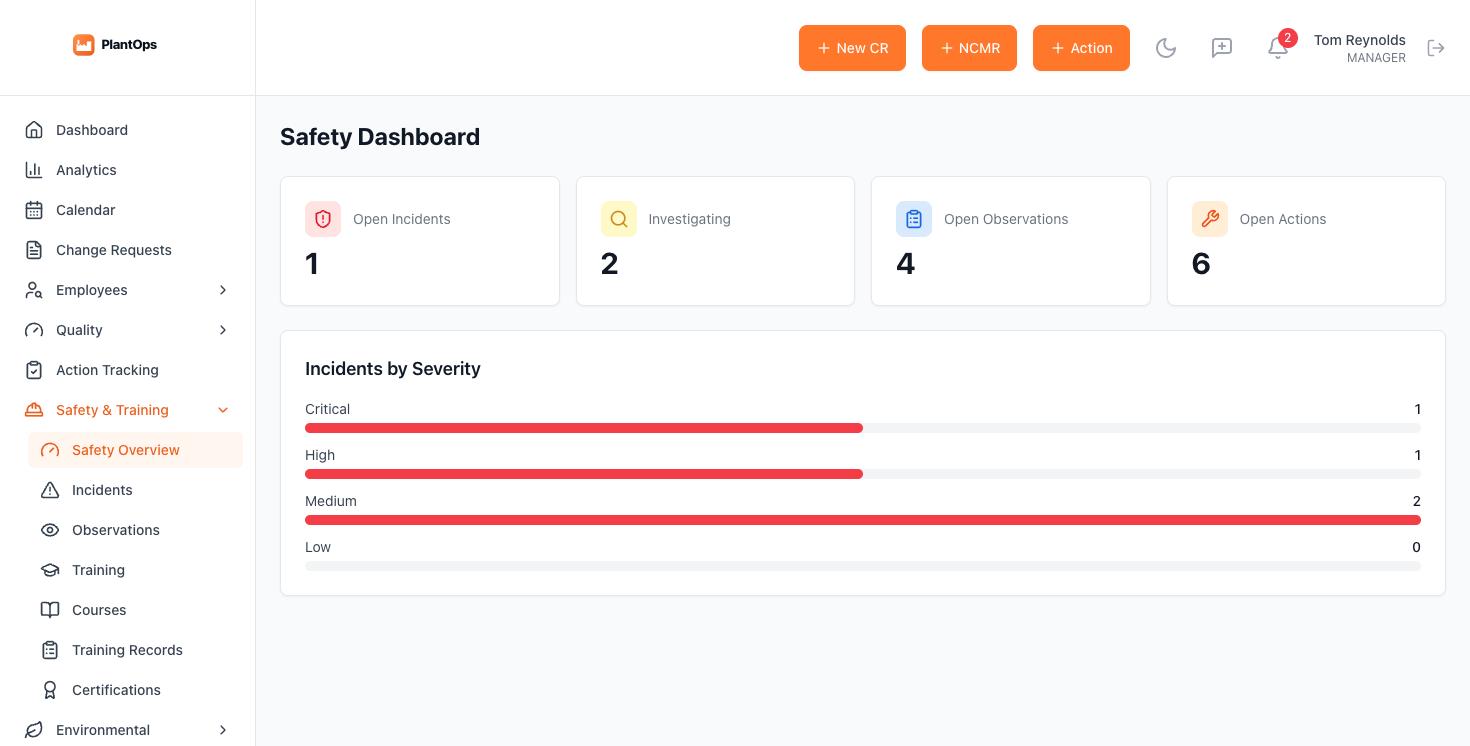Expand the Employees submenu chevron
This screenshot has height=746, width=1470.
pyautogui.click(x=223, y=290)
